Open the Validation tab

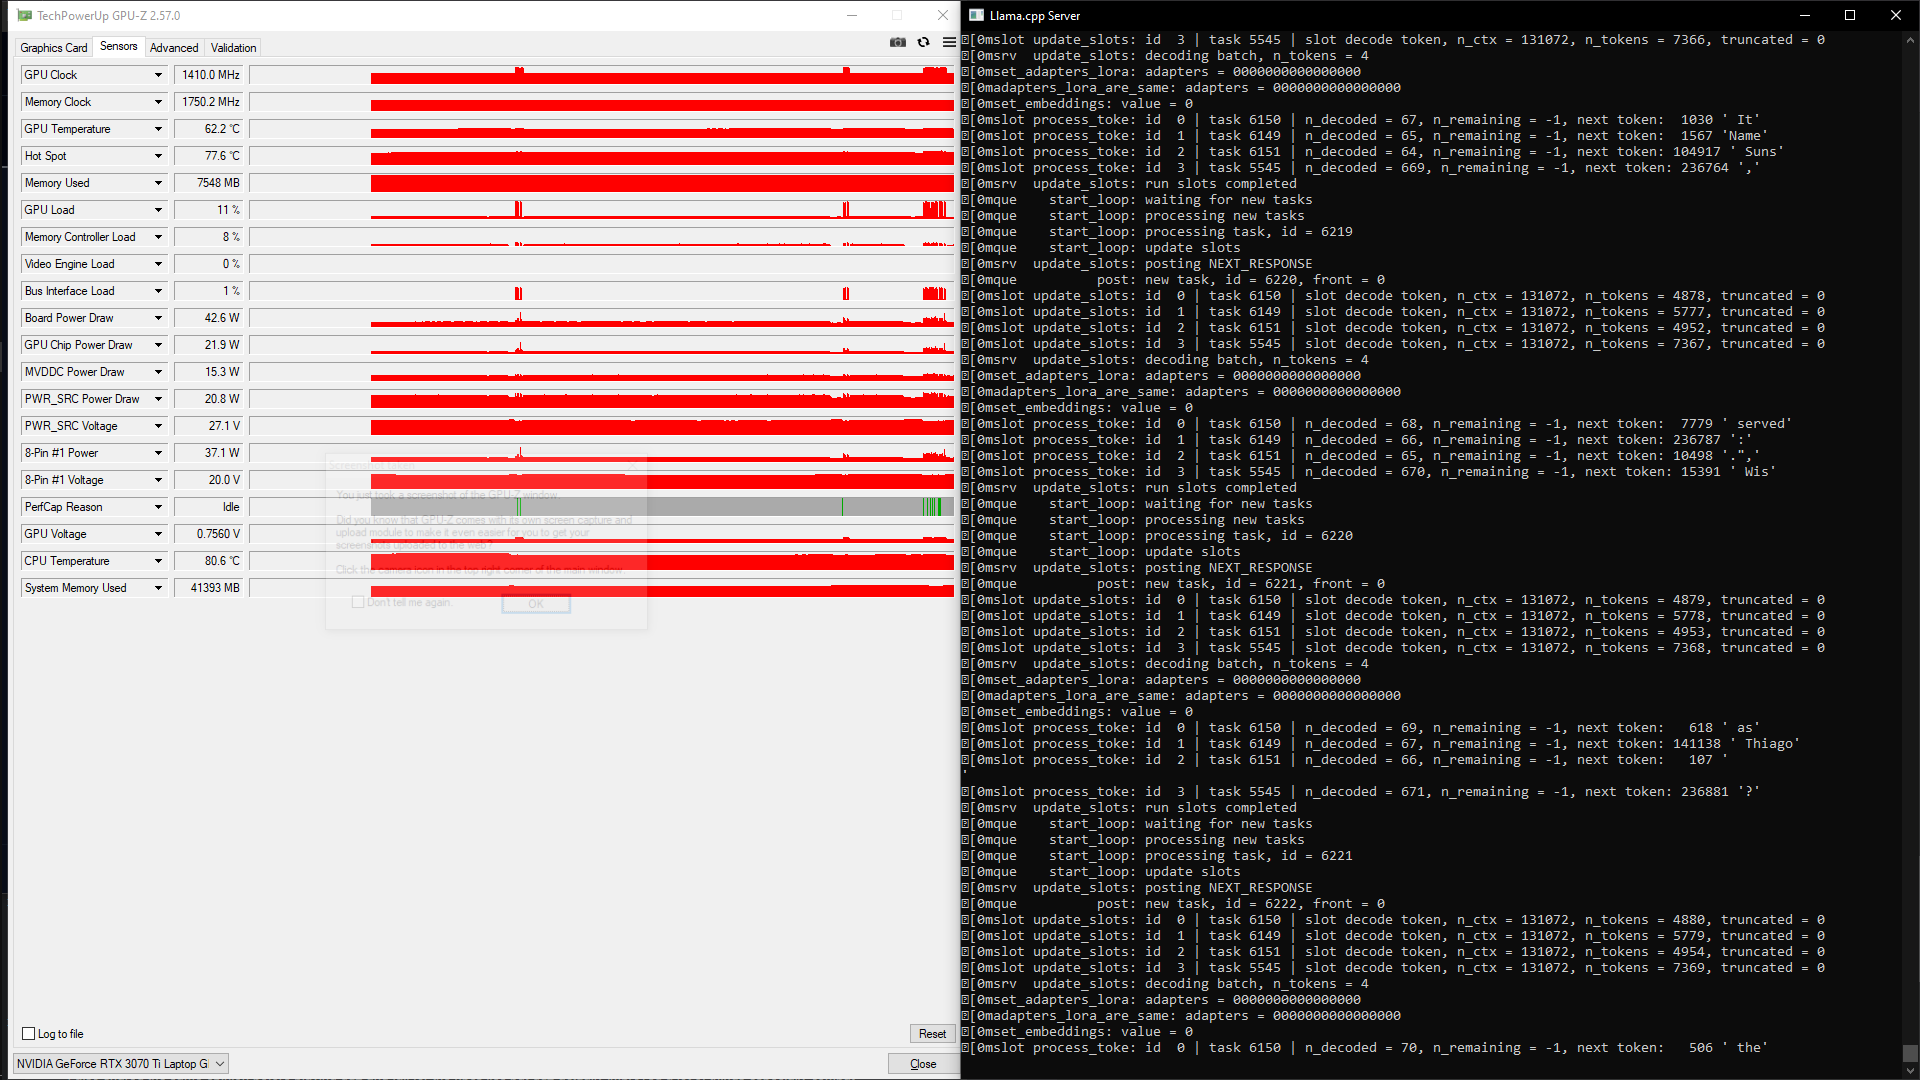(233, 48)
